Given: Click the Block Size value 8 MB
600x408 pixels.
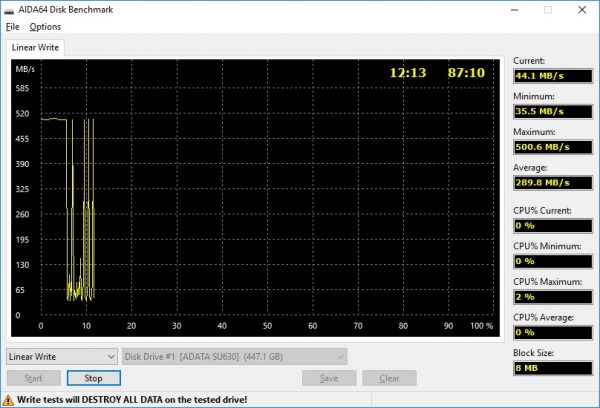Looking at the screenshot, I should click(553, 368).
